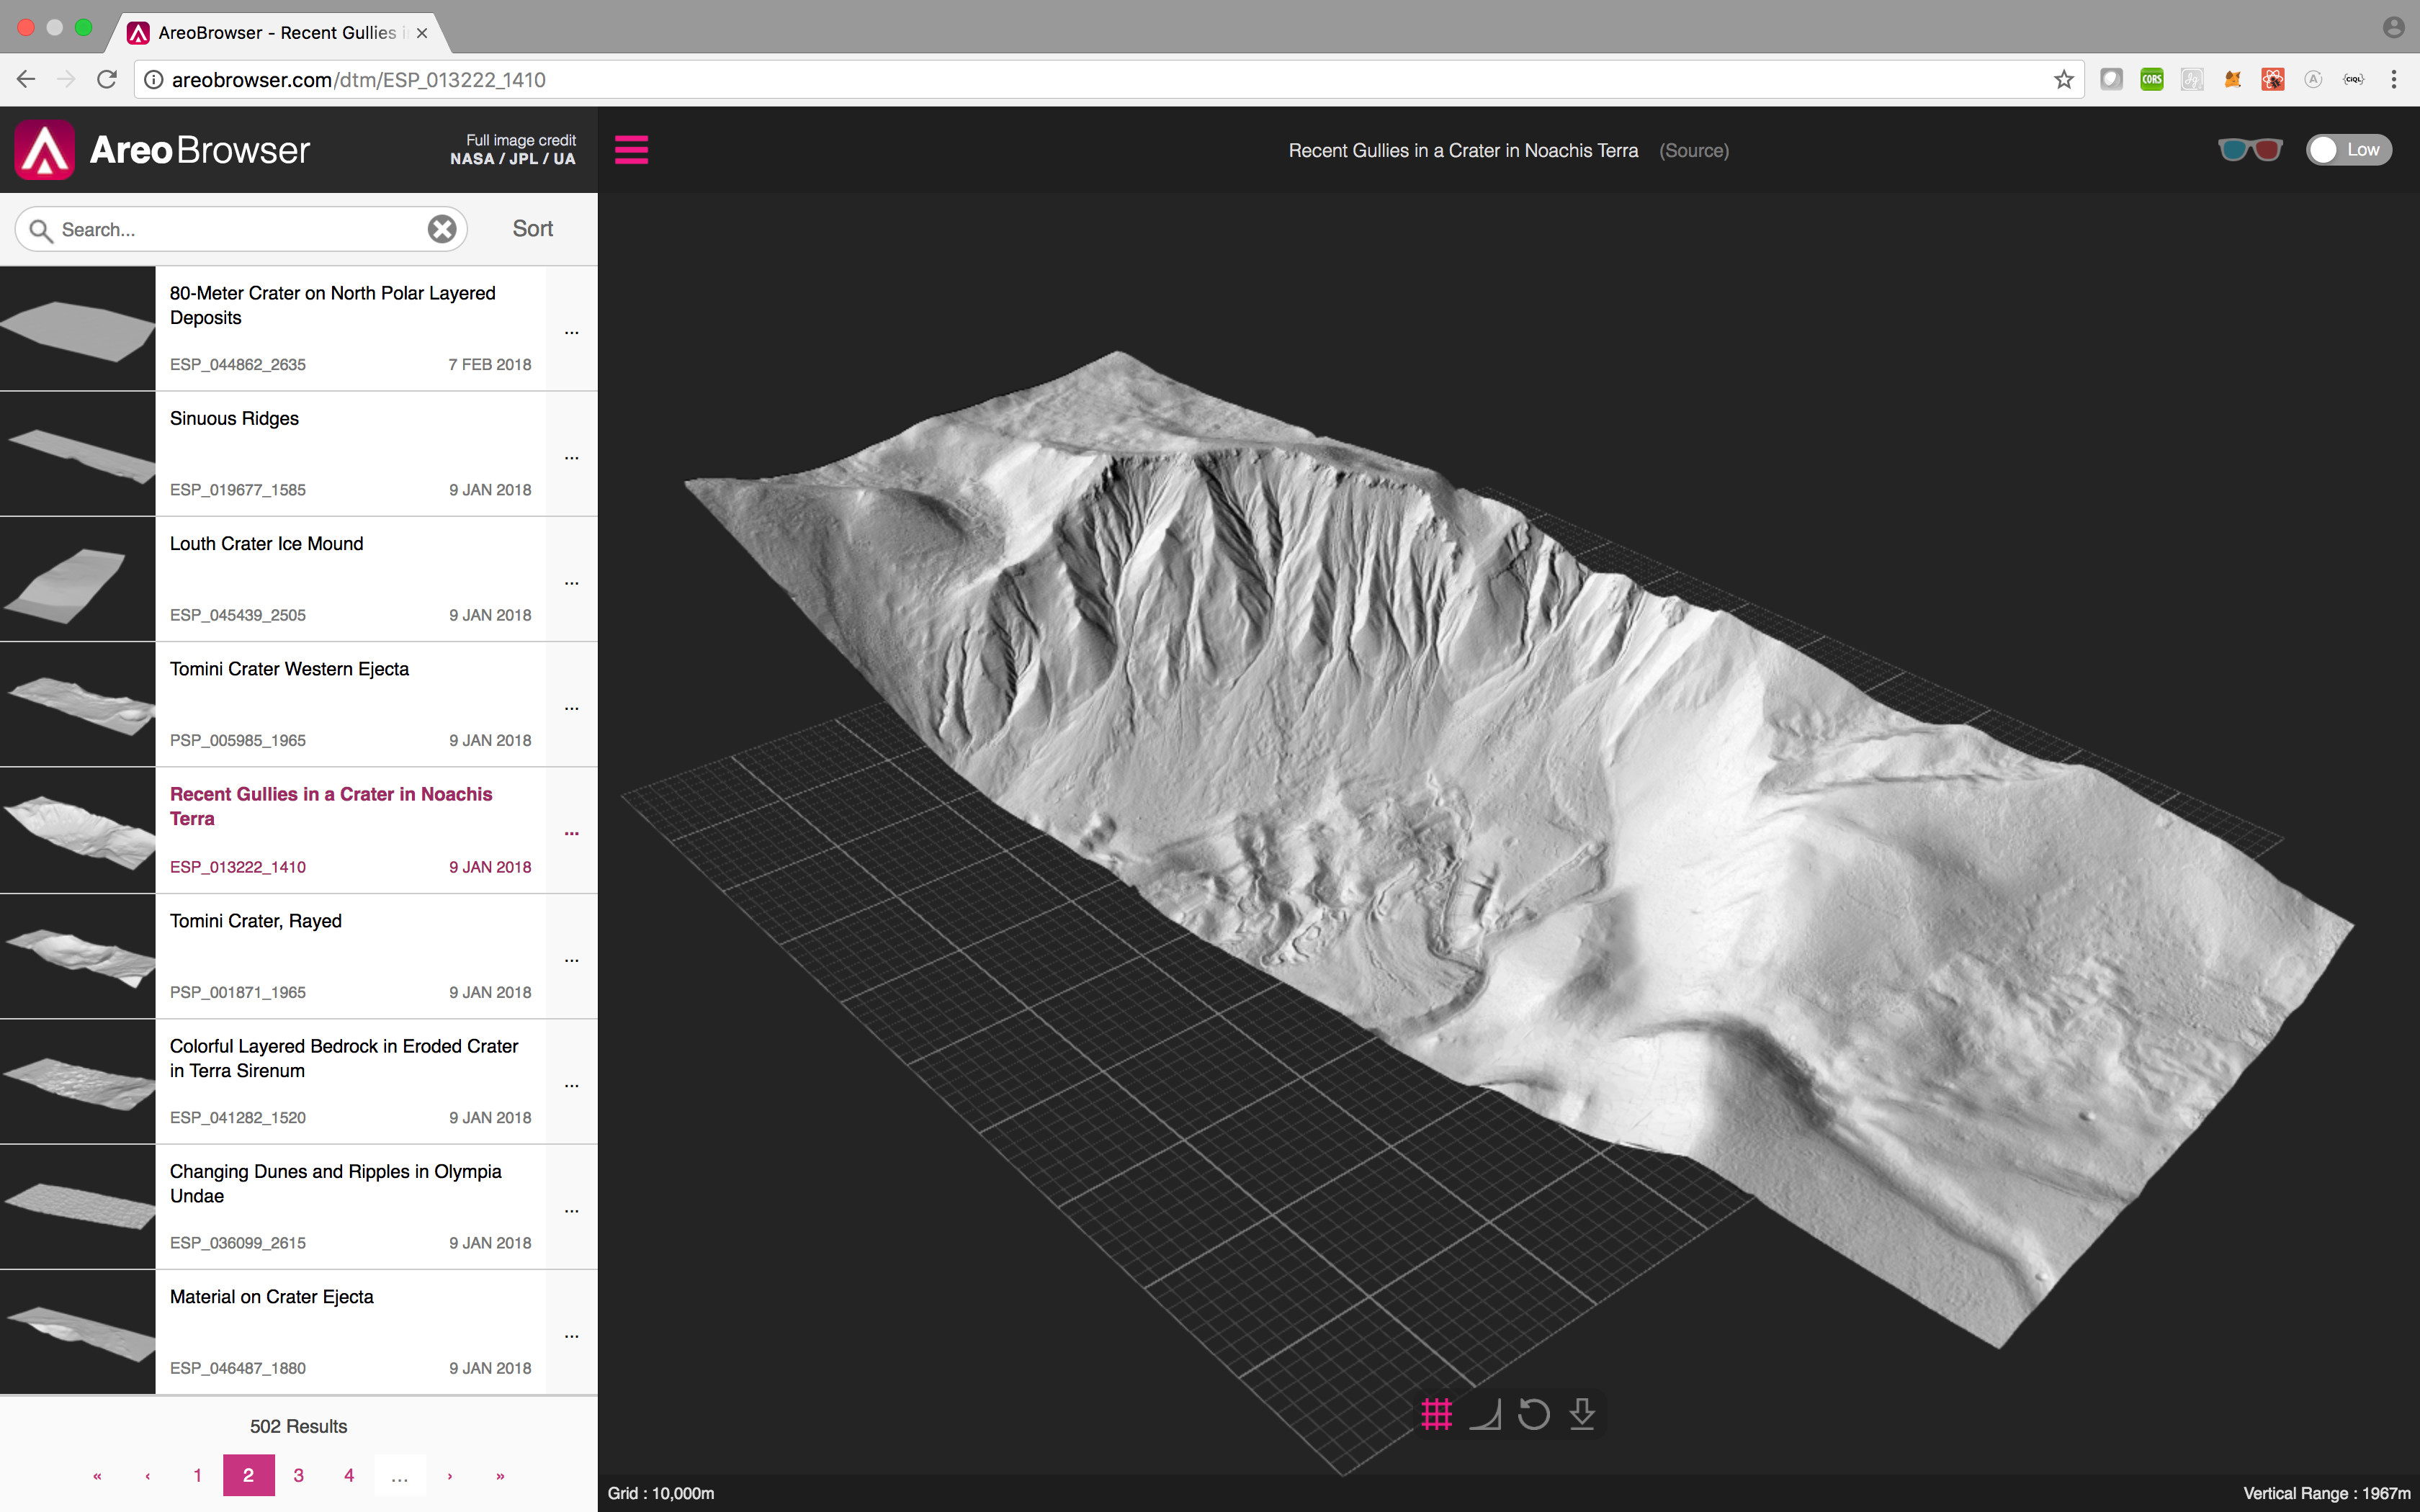Image resolution: width=2420 pixels, height=1512 pixels.
Task: Reload the page in browser
Action: pos(107,80)
